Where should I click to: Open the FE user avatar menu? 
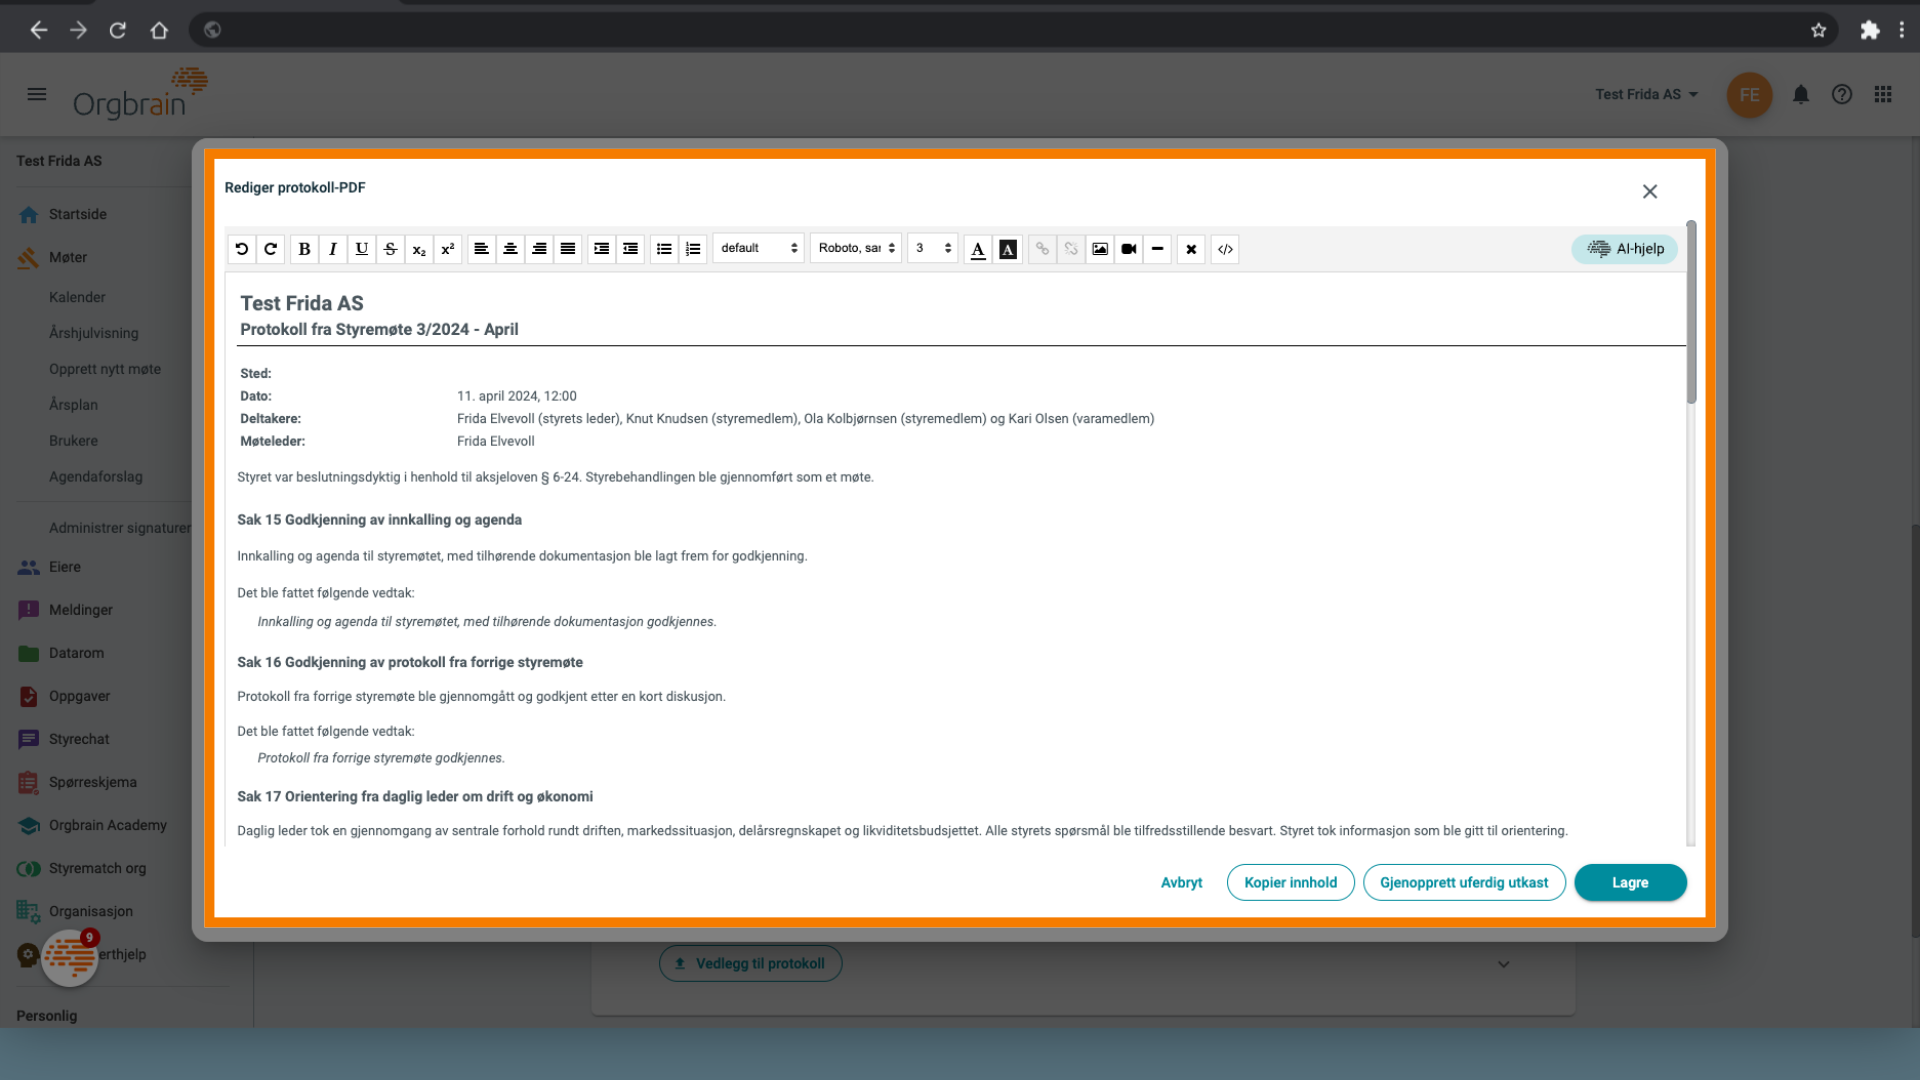pyautogui.click(x=1749, y=95)
